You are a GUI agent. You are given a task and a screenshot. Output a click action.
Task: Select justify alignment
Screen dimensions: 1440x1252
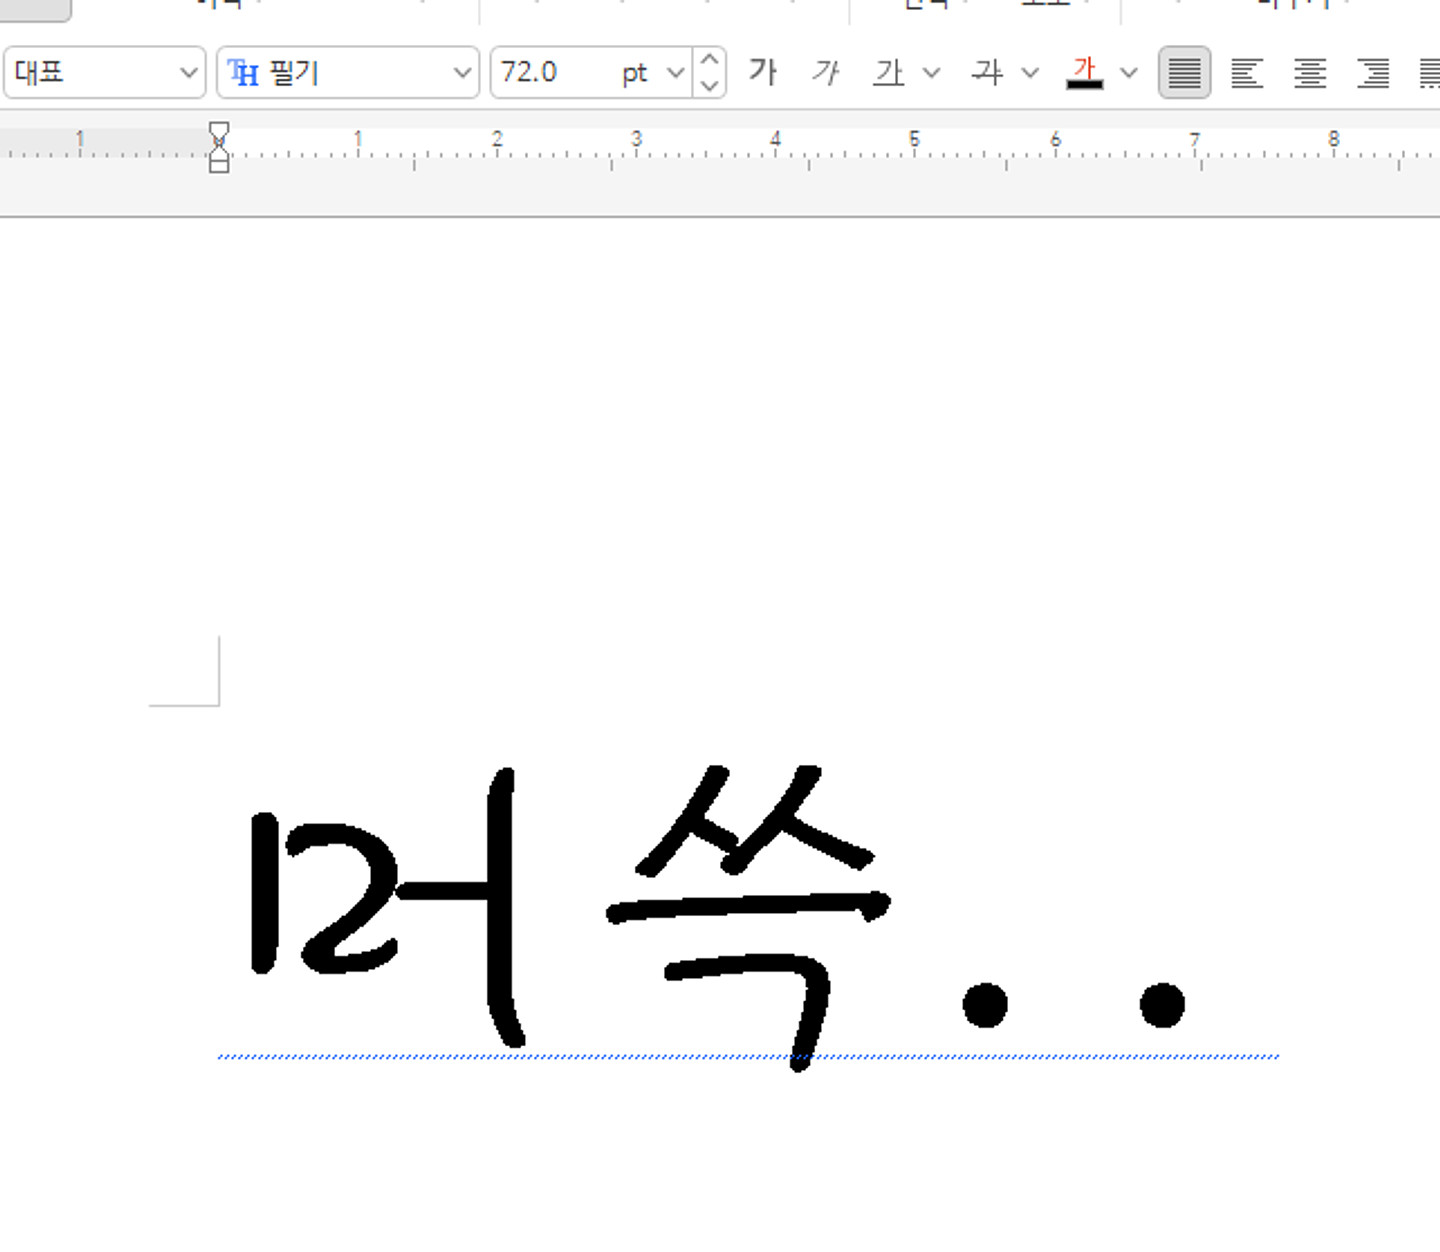click(x=1184, y=72)
